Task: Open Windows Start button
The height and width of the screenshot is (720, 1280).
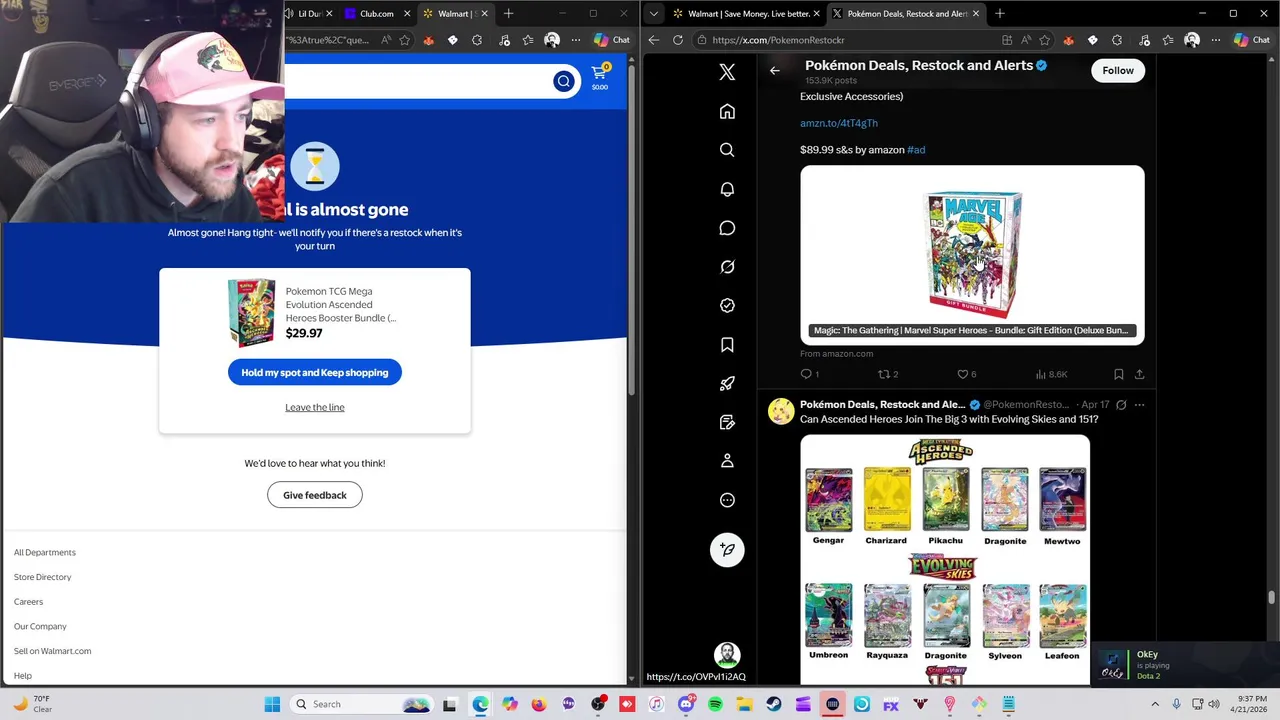Action: [272, 704]
